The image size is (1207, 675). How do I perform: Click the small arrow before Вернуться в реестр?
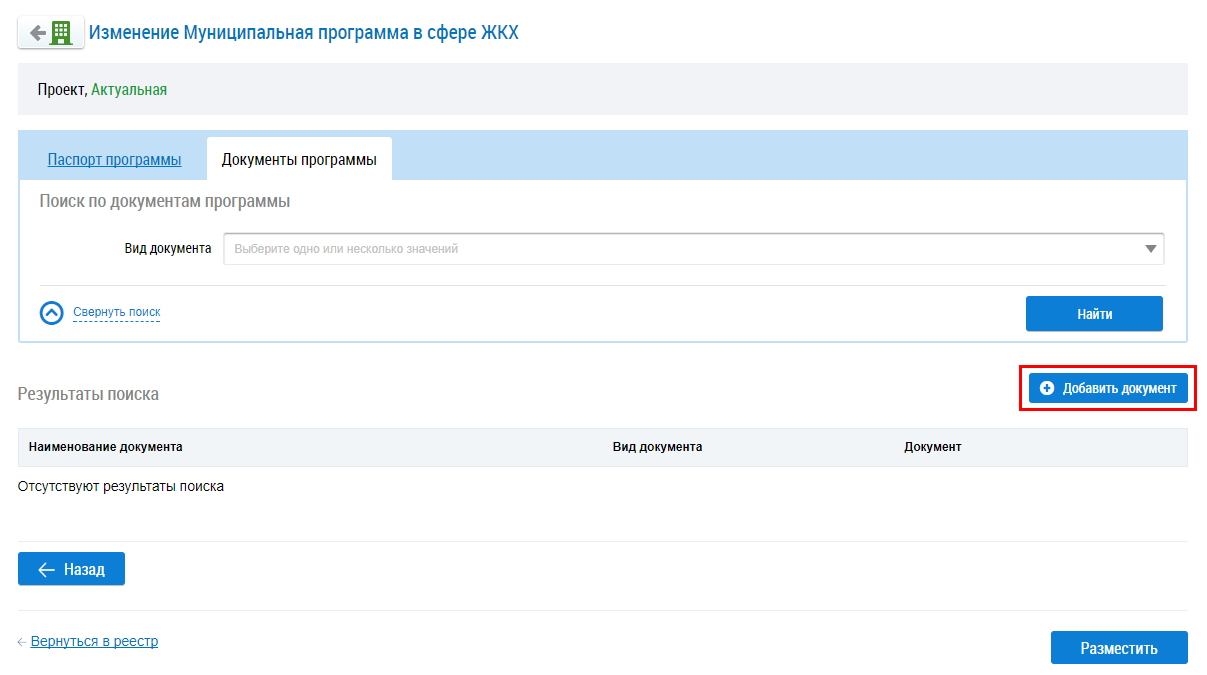(x=22, y=642)
